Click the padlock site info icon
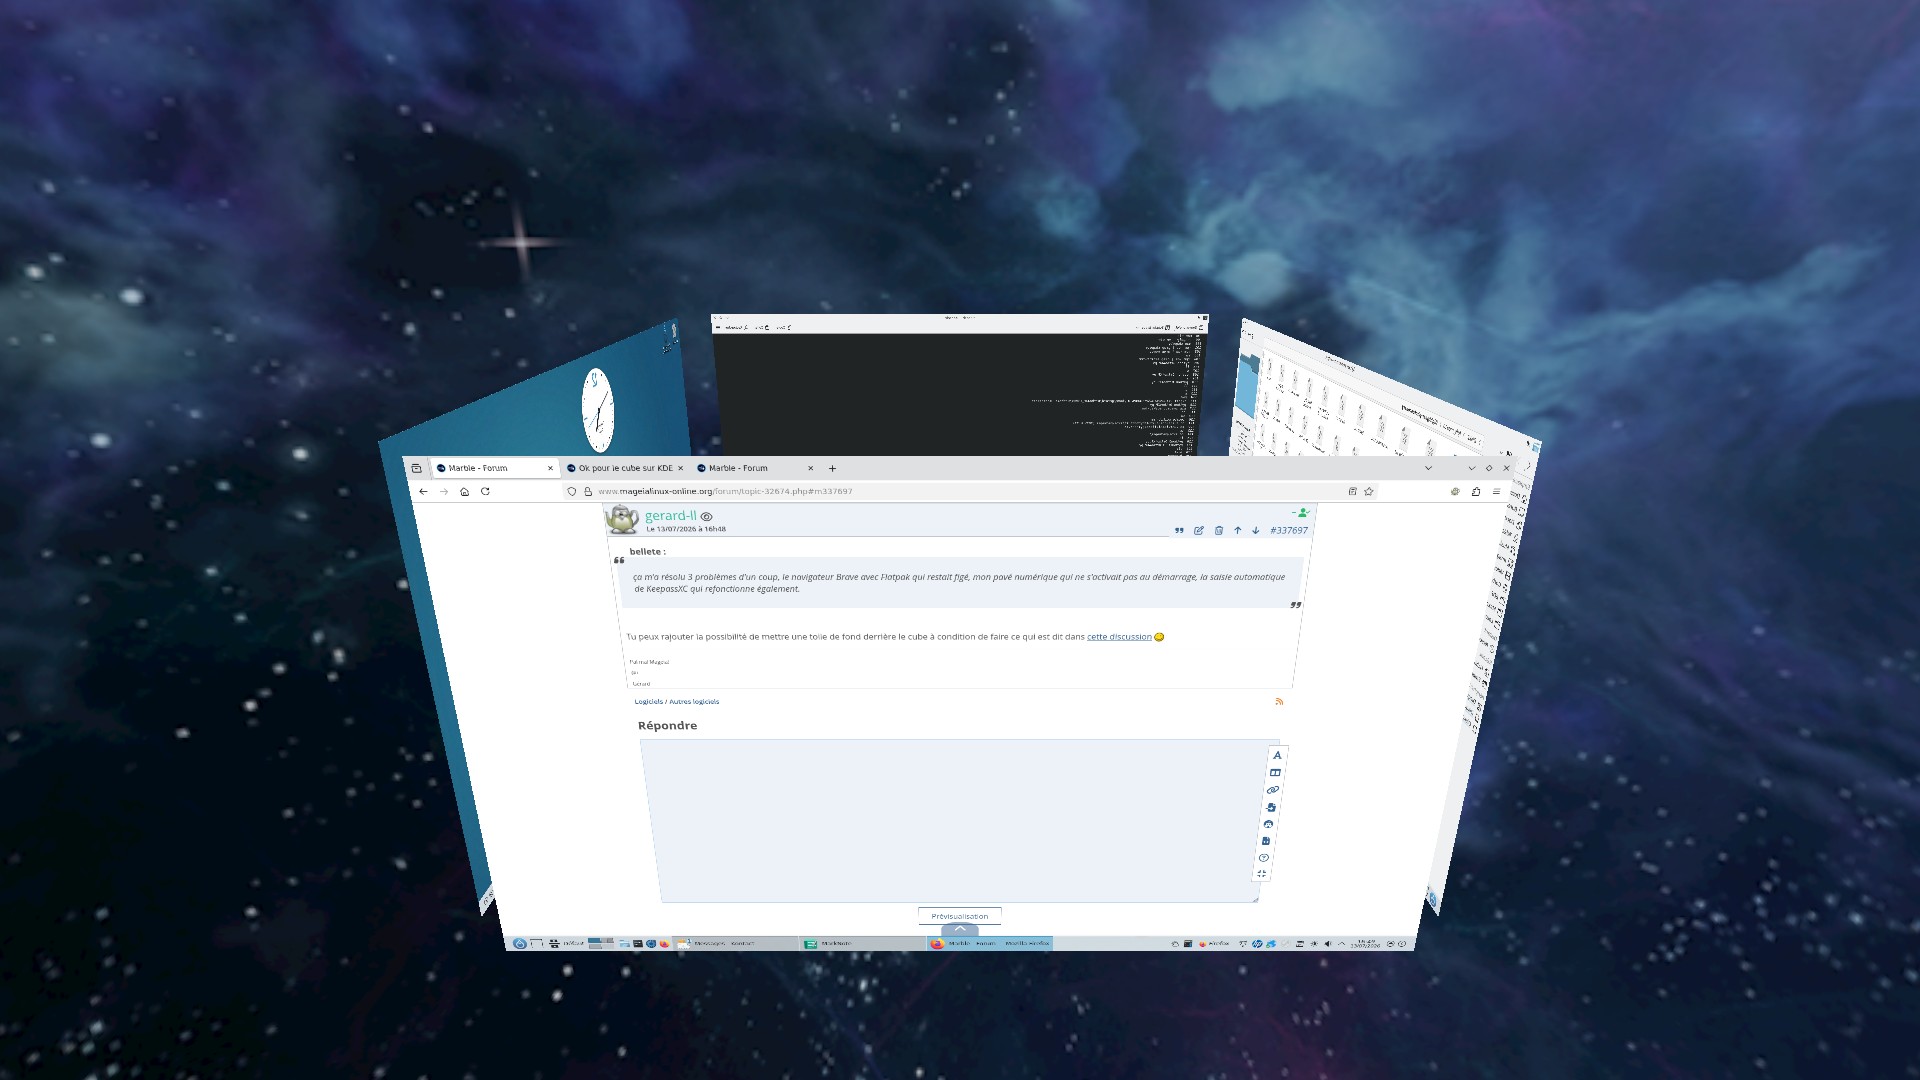This screenshot has height=1080, width=1920. coord(588,491)
